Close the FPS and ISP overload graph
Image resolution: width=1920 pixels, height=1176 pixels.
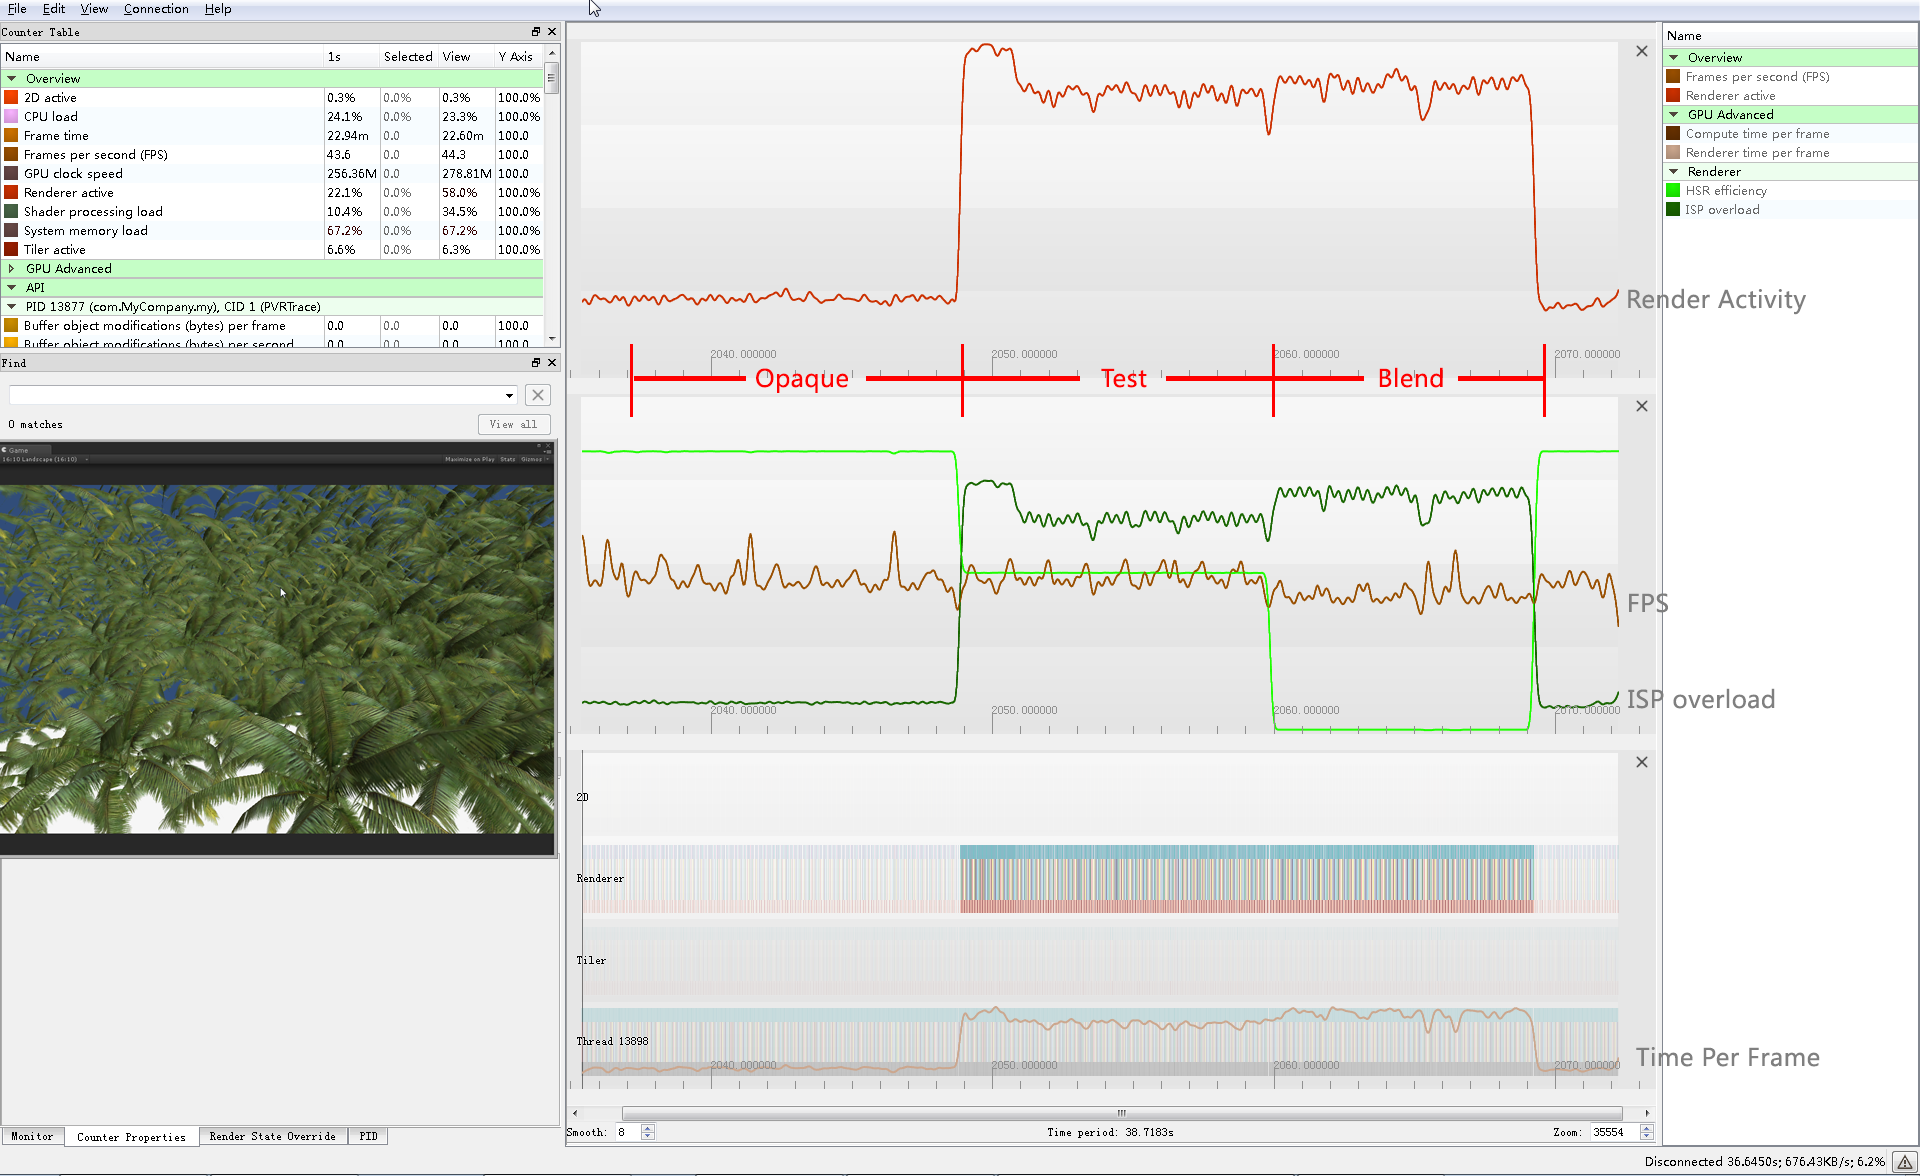pyautogui.click(x=1641, y=406)
